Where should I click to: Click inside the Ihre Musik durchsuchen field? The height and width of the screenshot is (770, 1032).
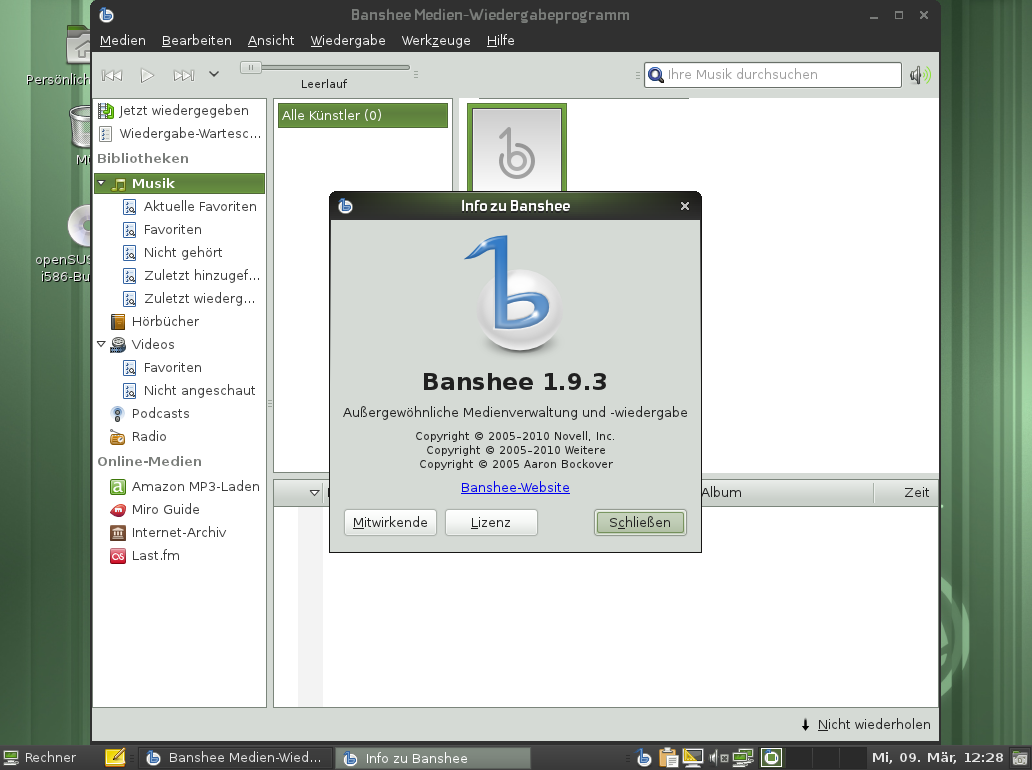[x=780, y=74]
